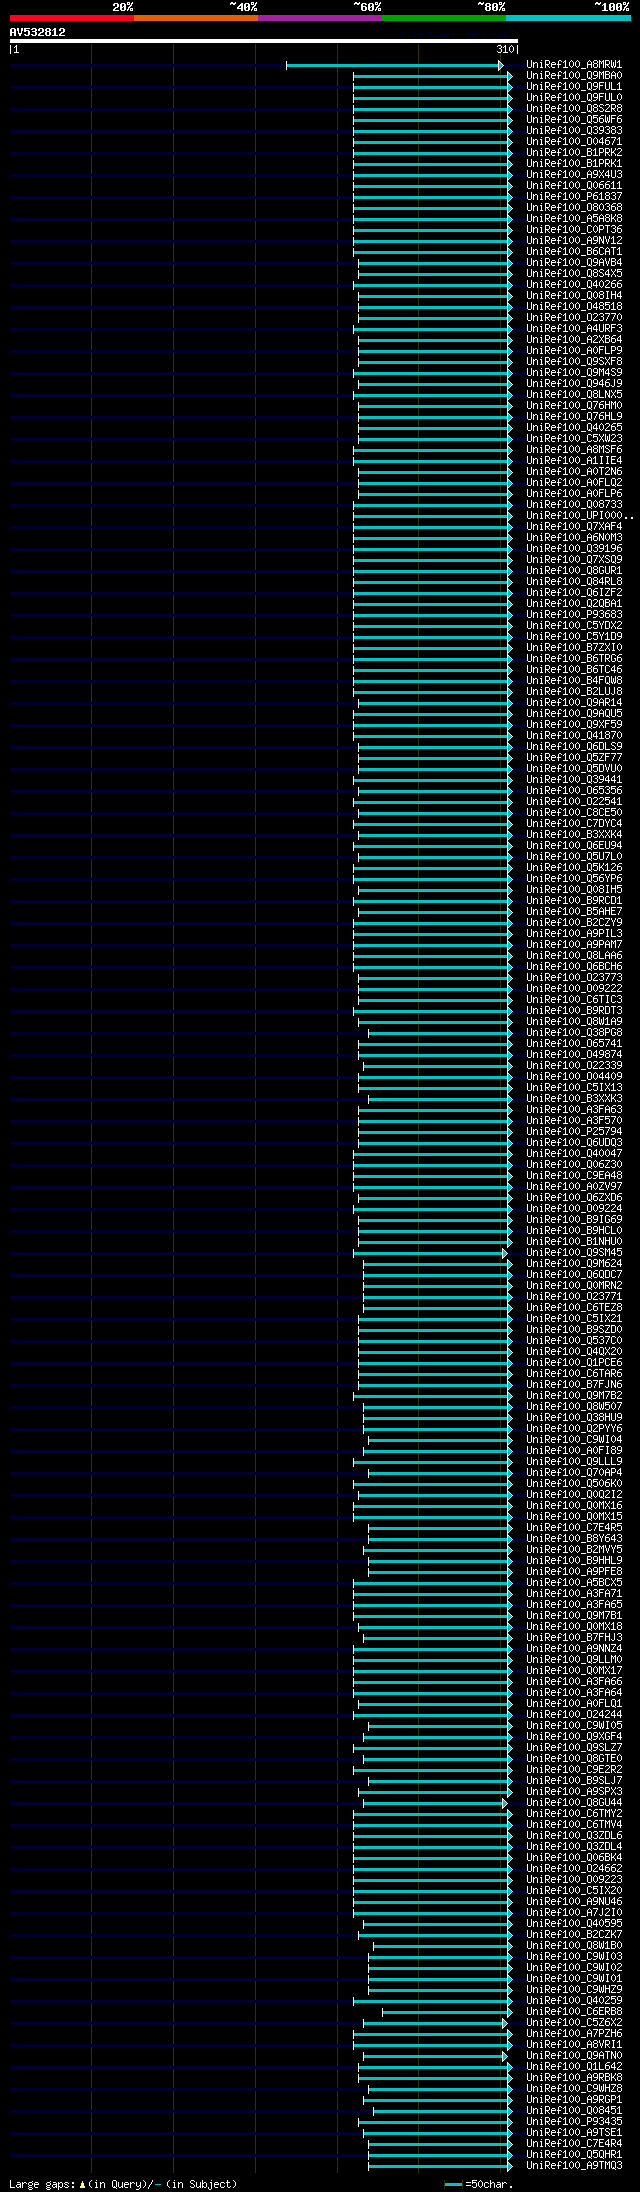Select the UniRef100_Q7XAF4 label
The image size is (640, 2192).
coord(574,527)
